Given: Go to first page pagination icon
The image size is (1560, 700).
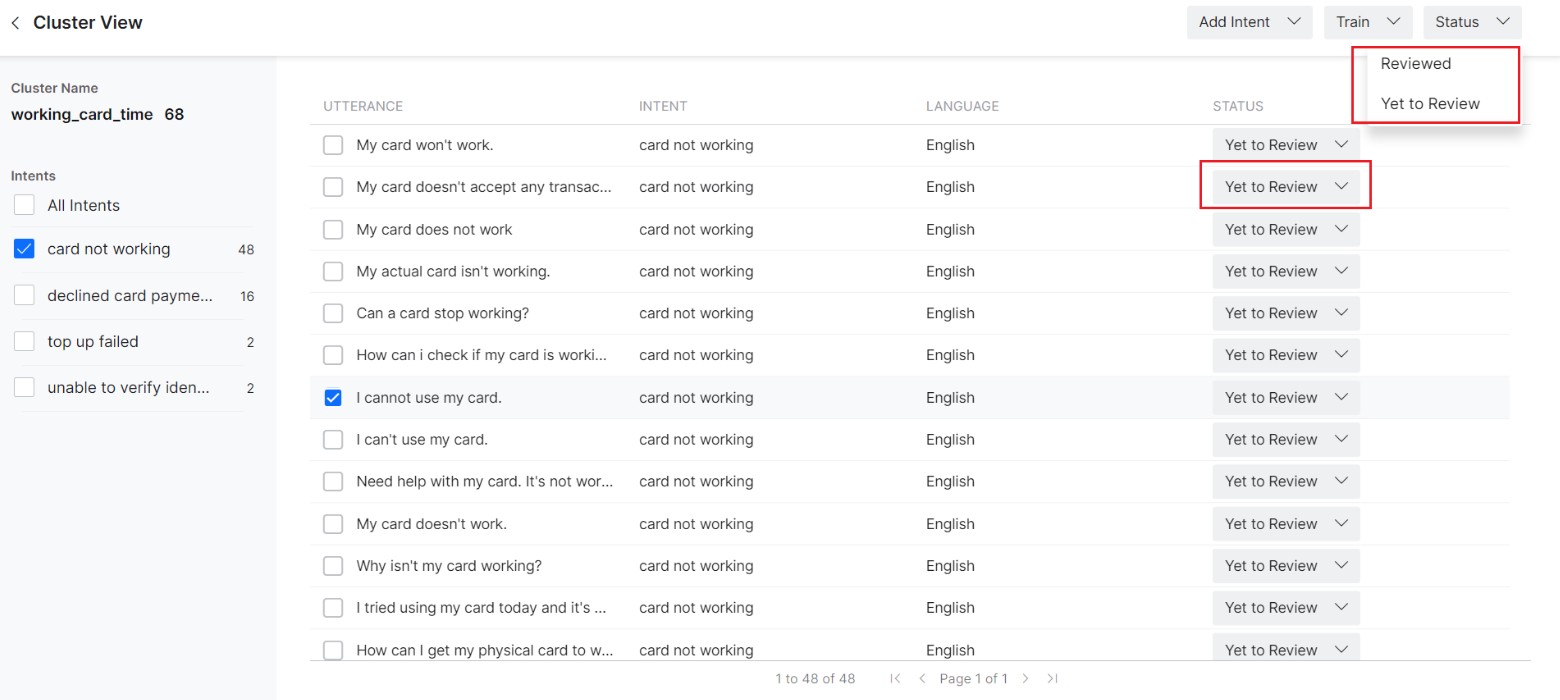Looking at the screenshot, I should tap(895, 678).
